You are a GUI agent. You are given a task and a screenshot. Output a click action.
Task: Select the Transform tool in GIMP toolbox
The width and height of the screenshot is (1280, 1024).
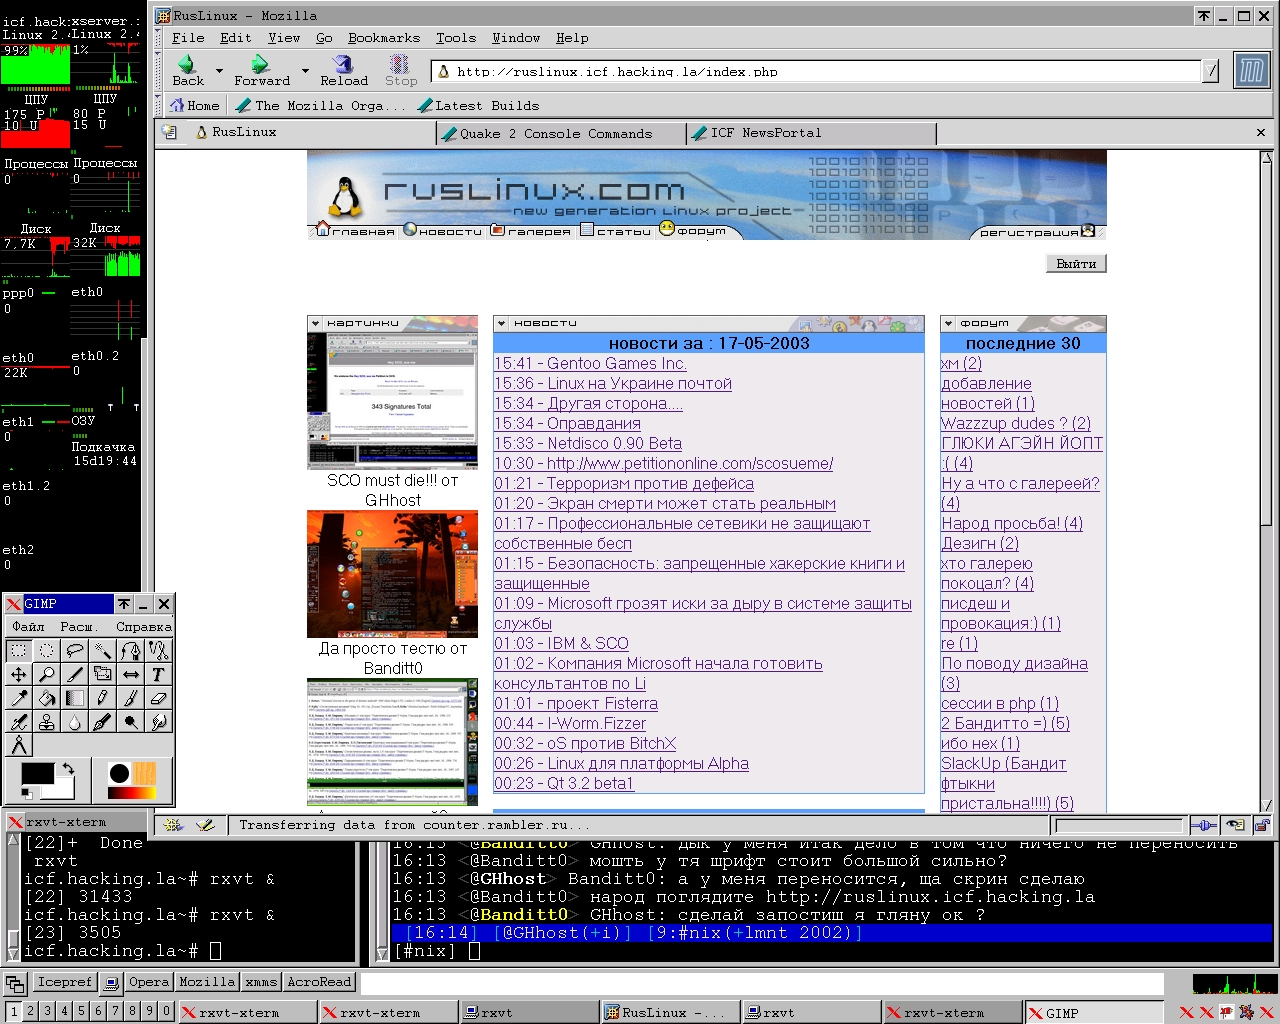(103, 675)
